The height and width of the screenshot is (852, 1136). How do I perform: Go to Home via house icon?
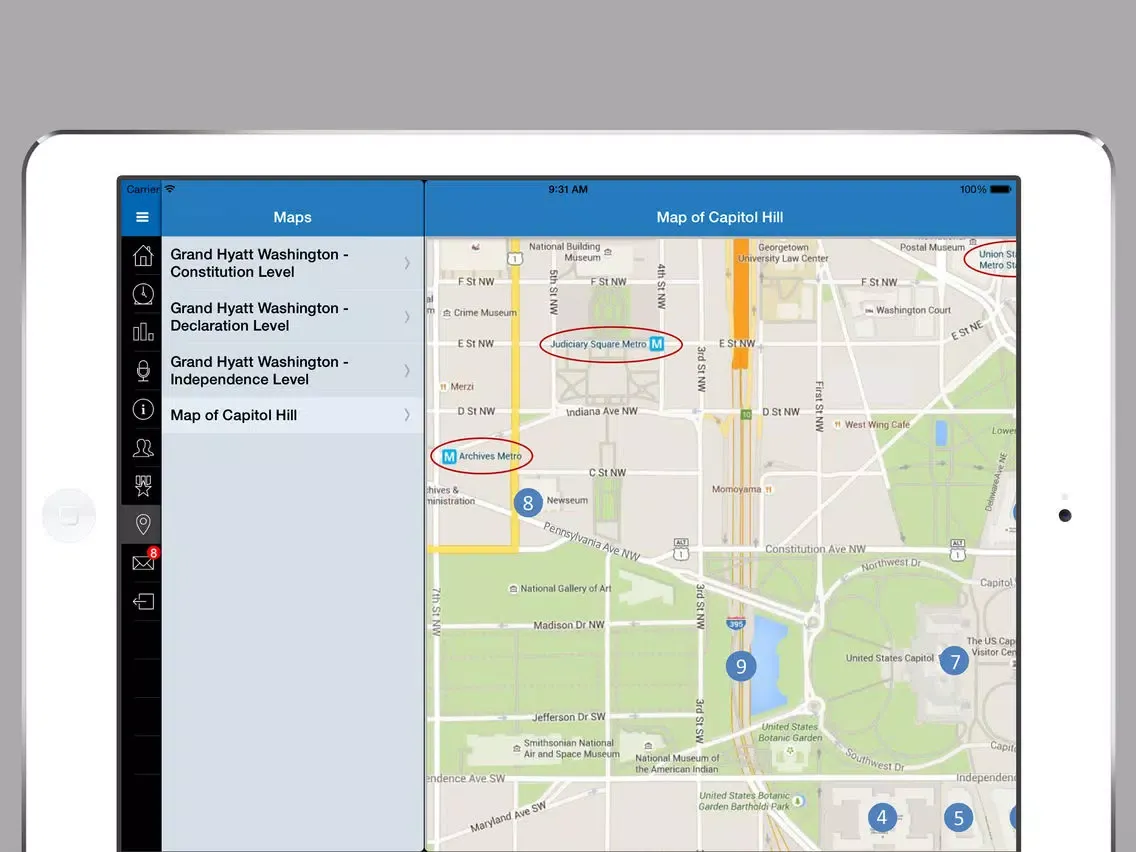[143, 255]
